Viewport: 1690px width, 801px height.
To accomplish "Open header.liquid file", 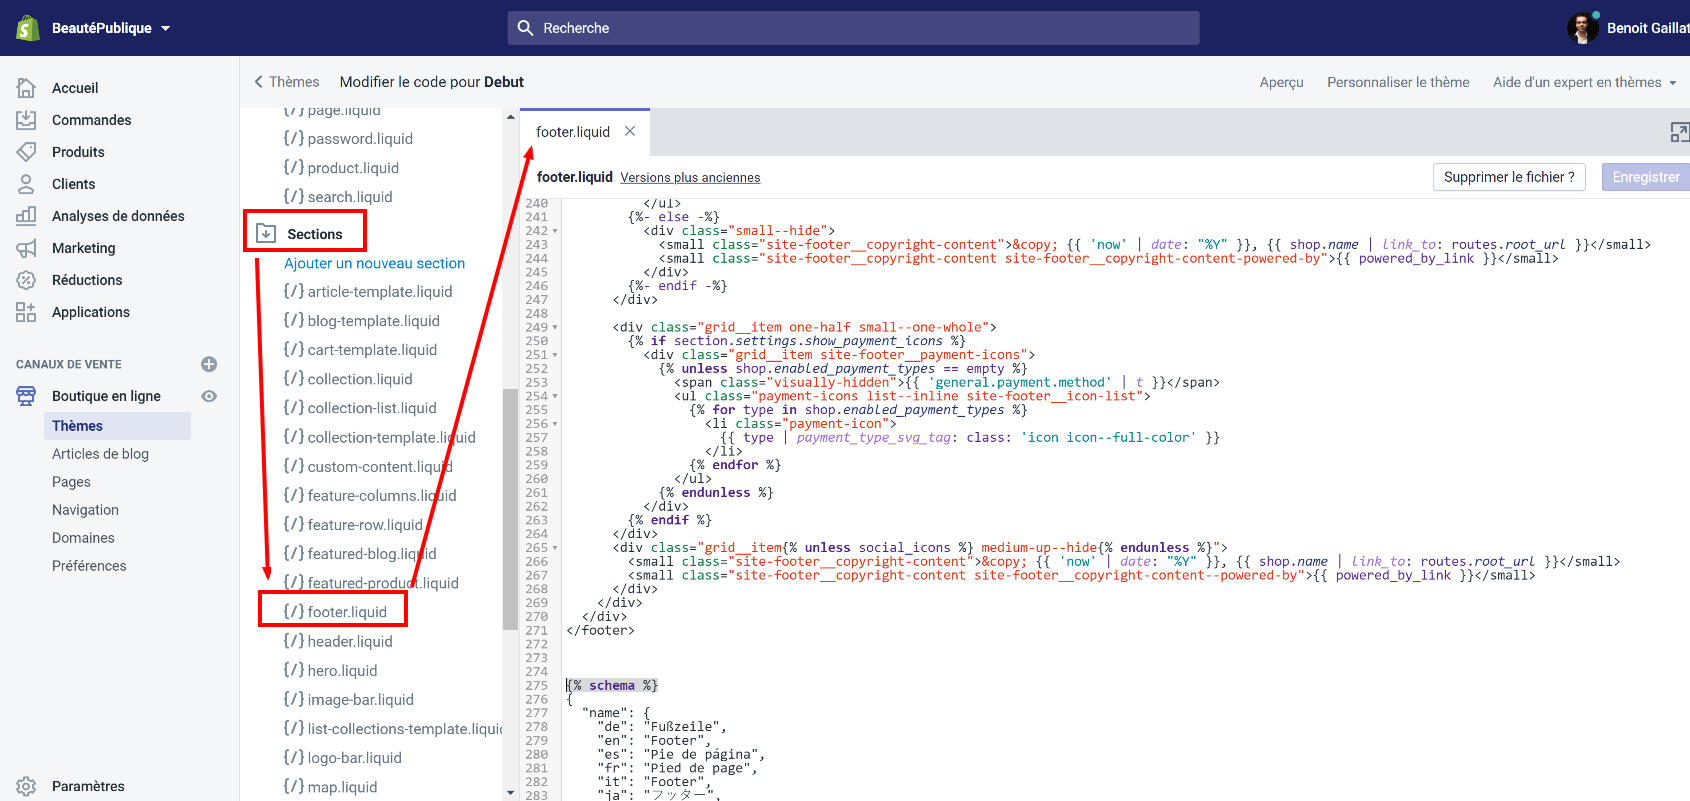I will (x=338, y=642).
